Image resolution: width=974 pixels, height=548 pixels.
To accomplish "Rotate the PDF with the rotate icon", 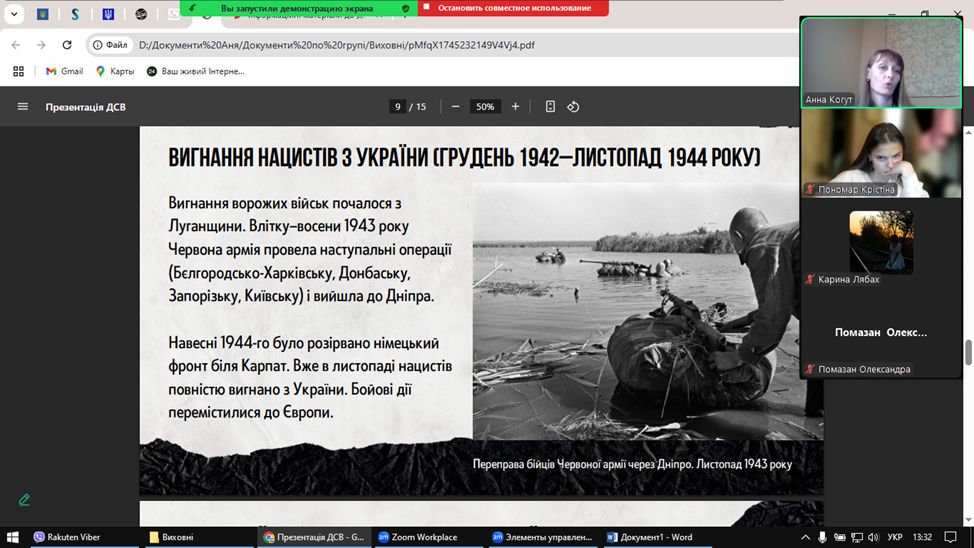I will pyautogui.click(x=573, y=107).
